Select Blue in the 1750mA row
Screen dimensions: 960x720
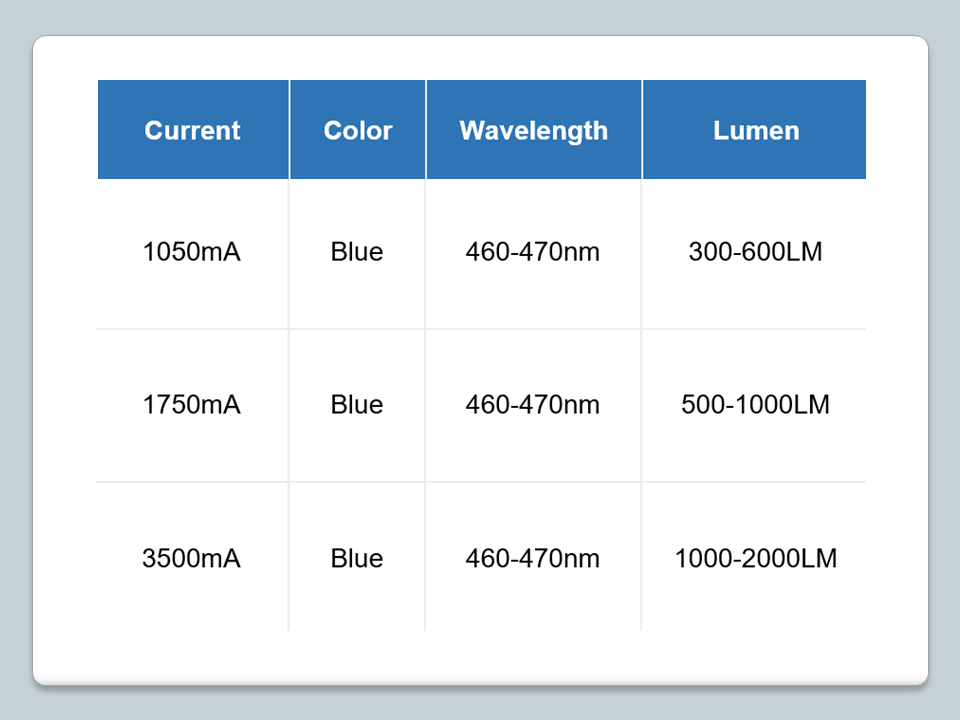[357, 405]
